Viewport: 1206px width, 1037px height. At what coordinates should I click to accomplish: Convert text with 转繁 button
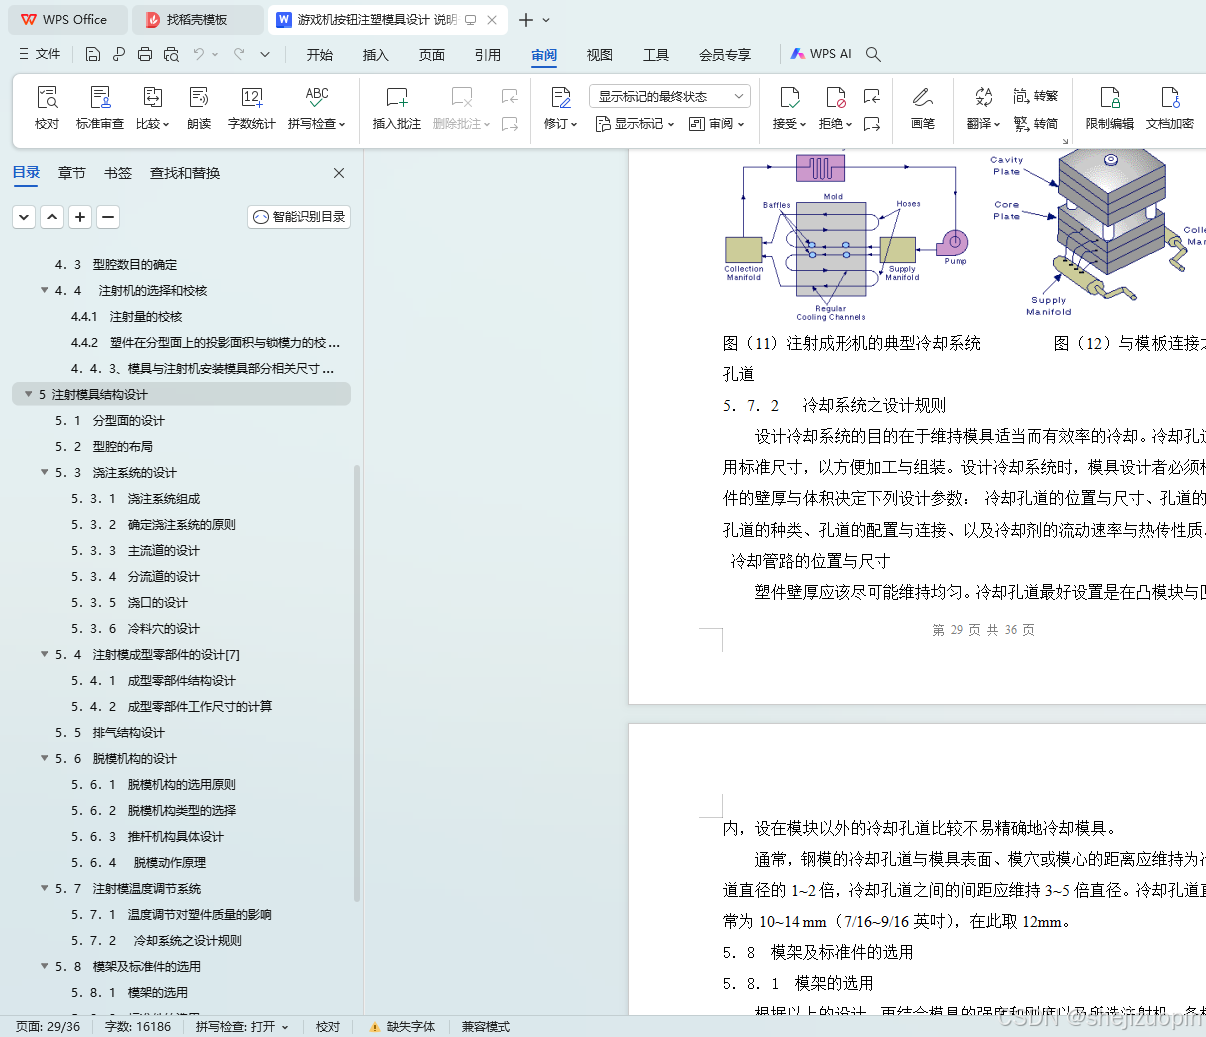click(x=1036, y=96)
